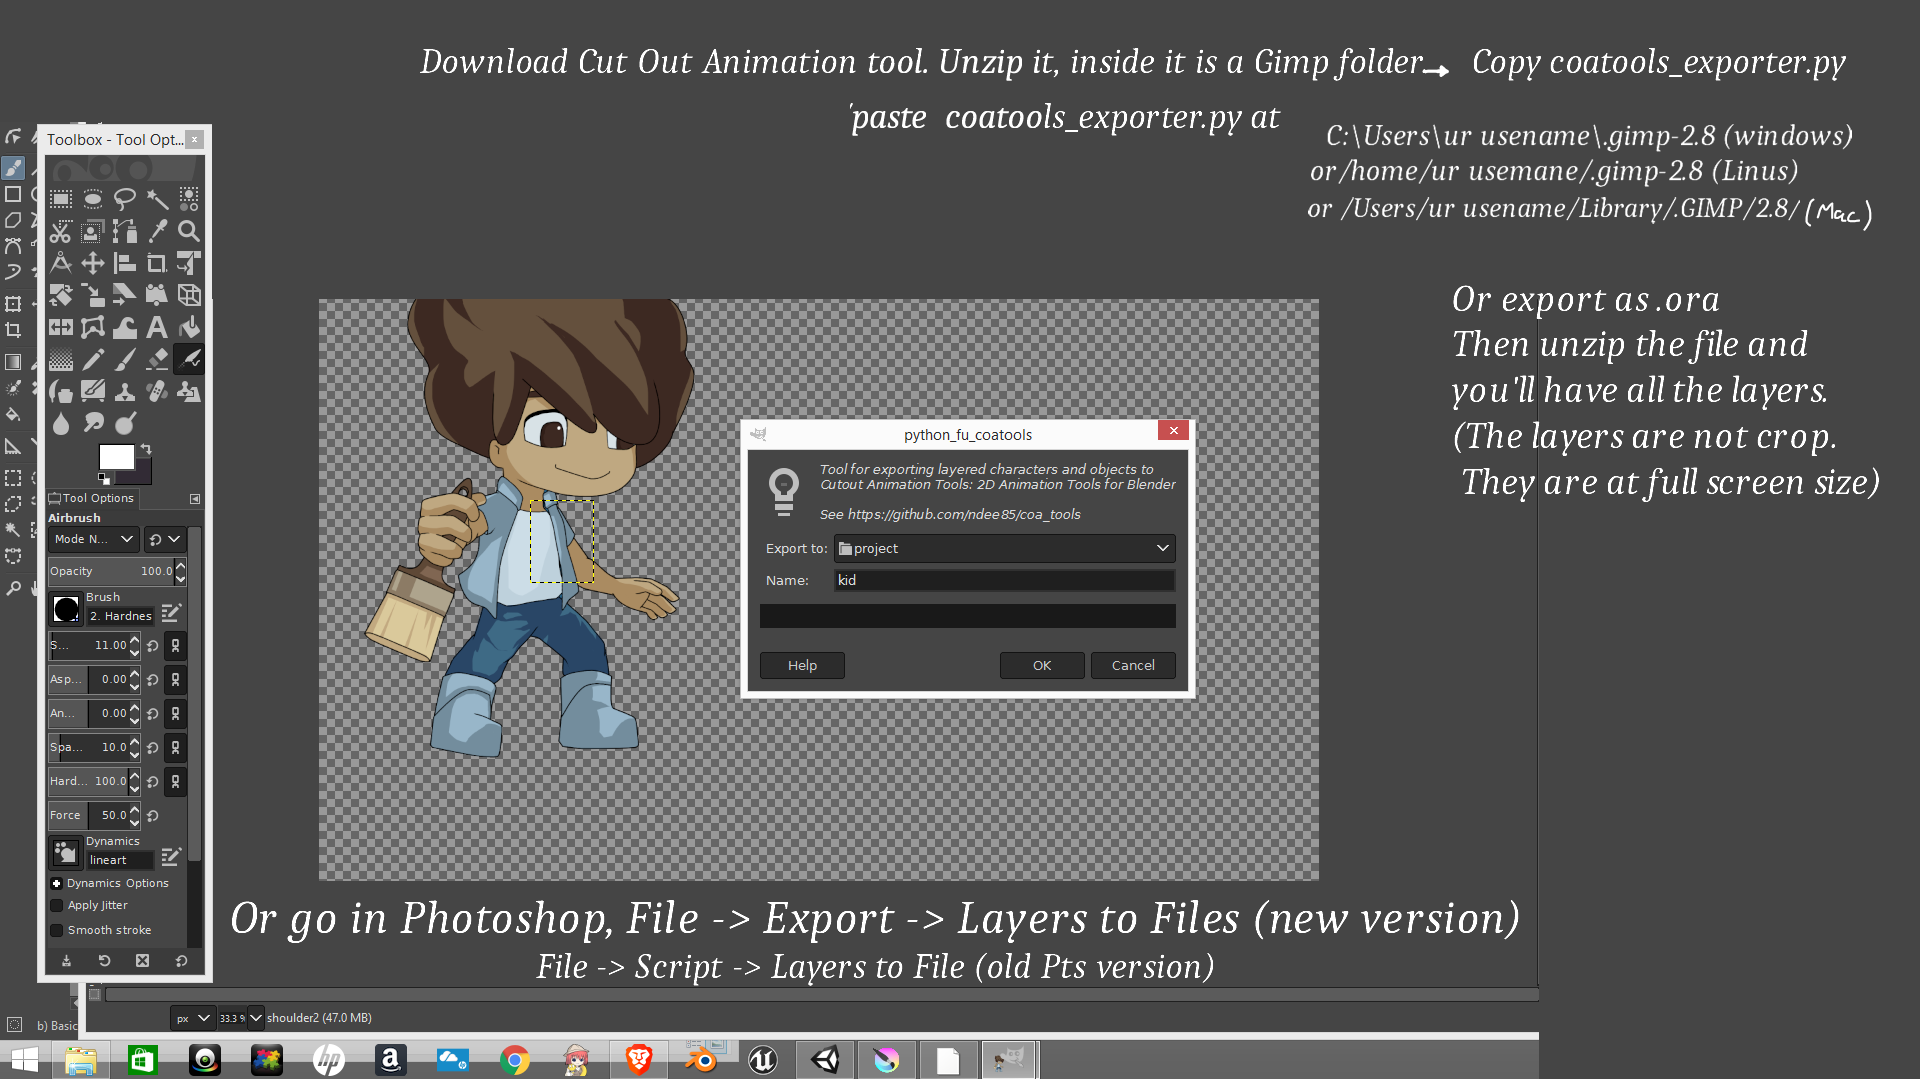Select the Scissors Select tool
This screenshot has height=1079, width=1920.
coord(61,231)
